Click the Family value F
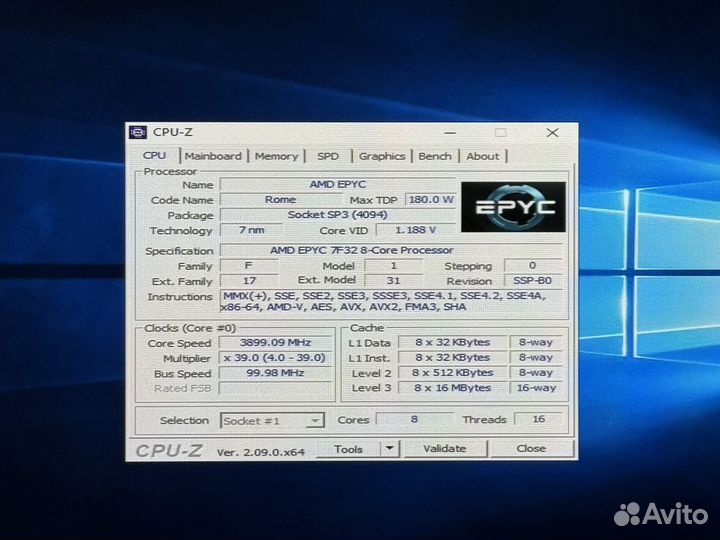Screen dimensions: 720x540 [x=249, y=266]
